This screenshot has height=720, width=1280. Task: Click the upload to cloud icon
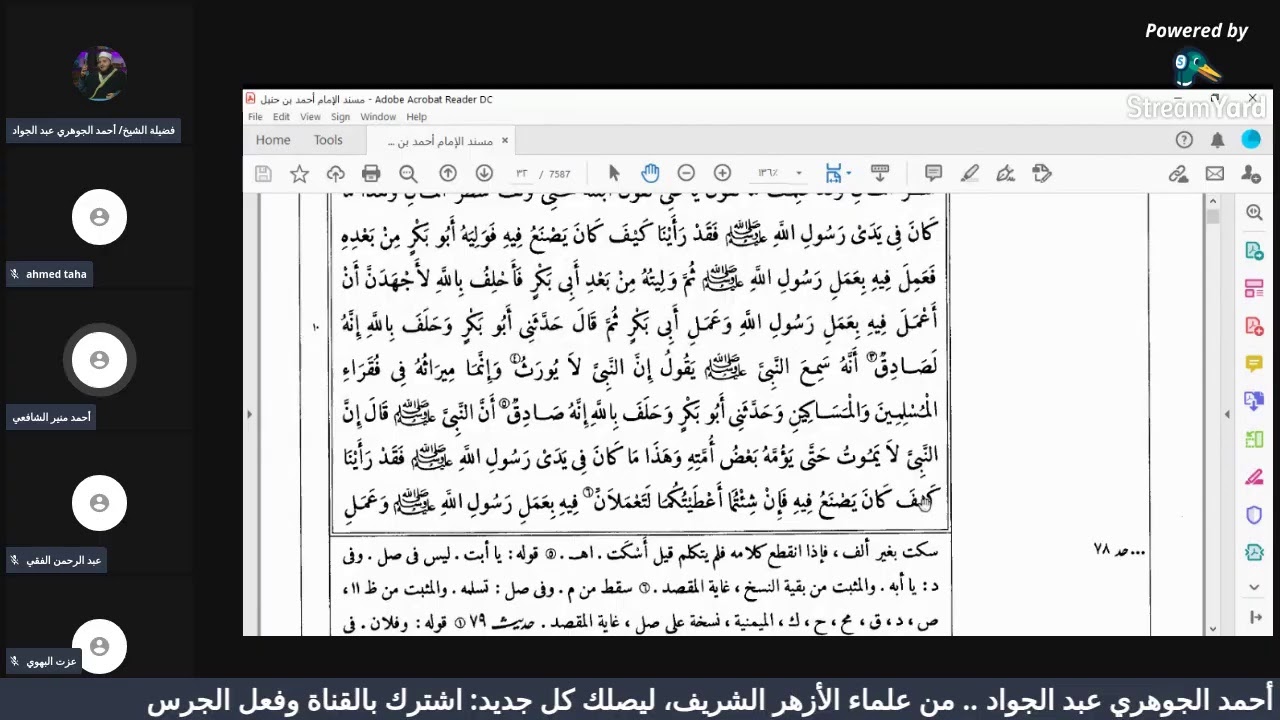pyautogui.click(x=335, y=174)
